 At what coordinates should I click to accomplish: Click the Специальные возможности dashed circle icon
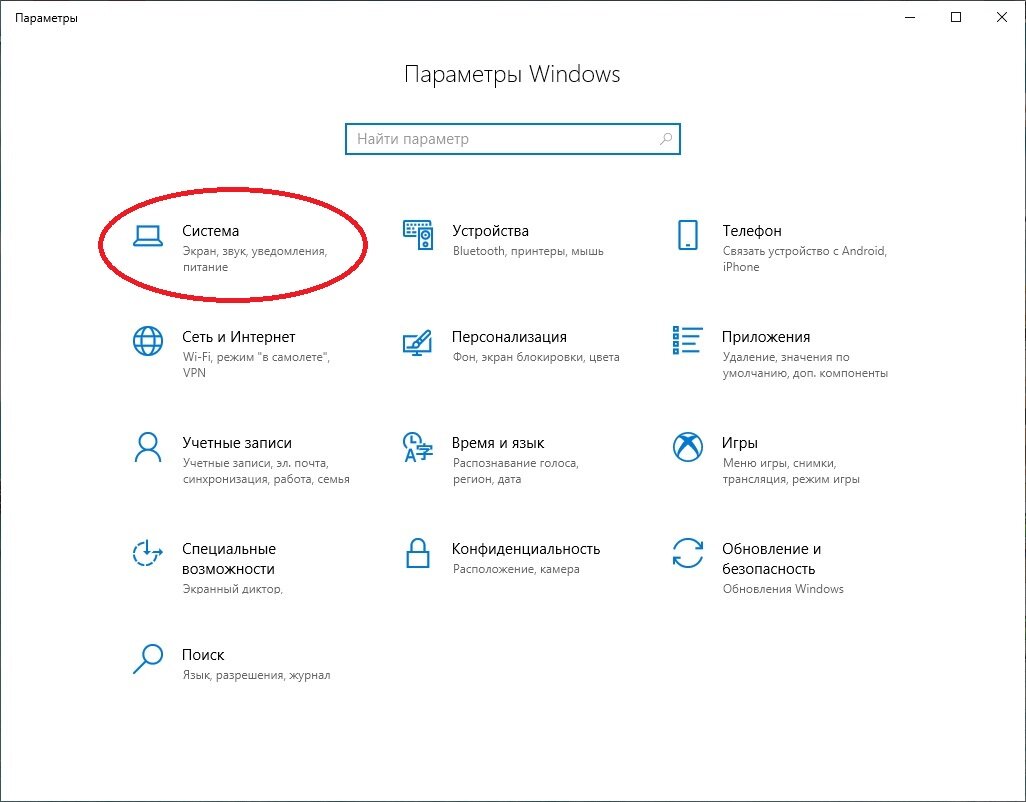147,553
